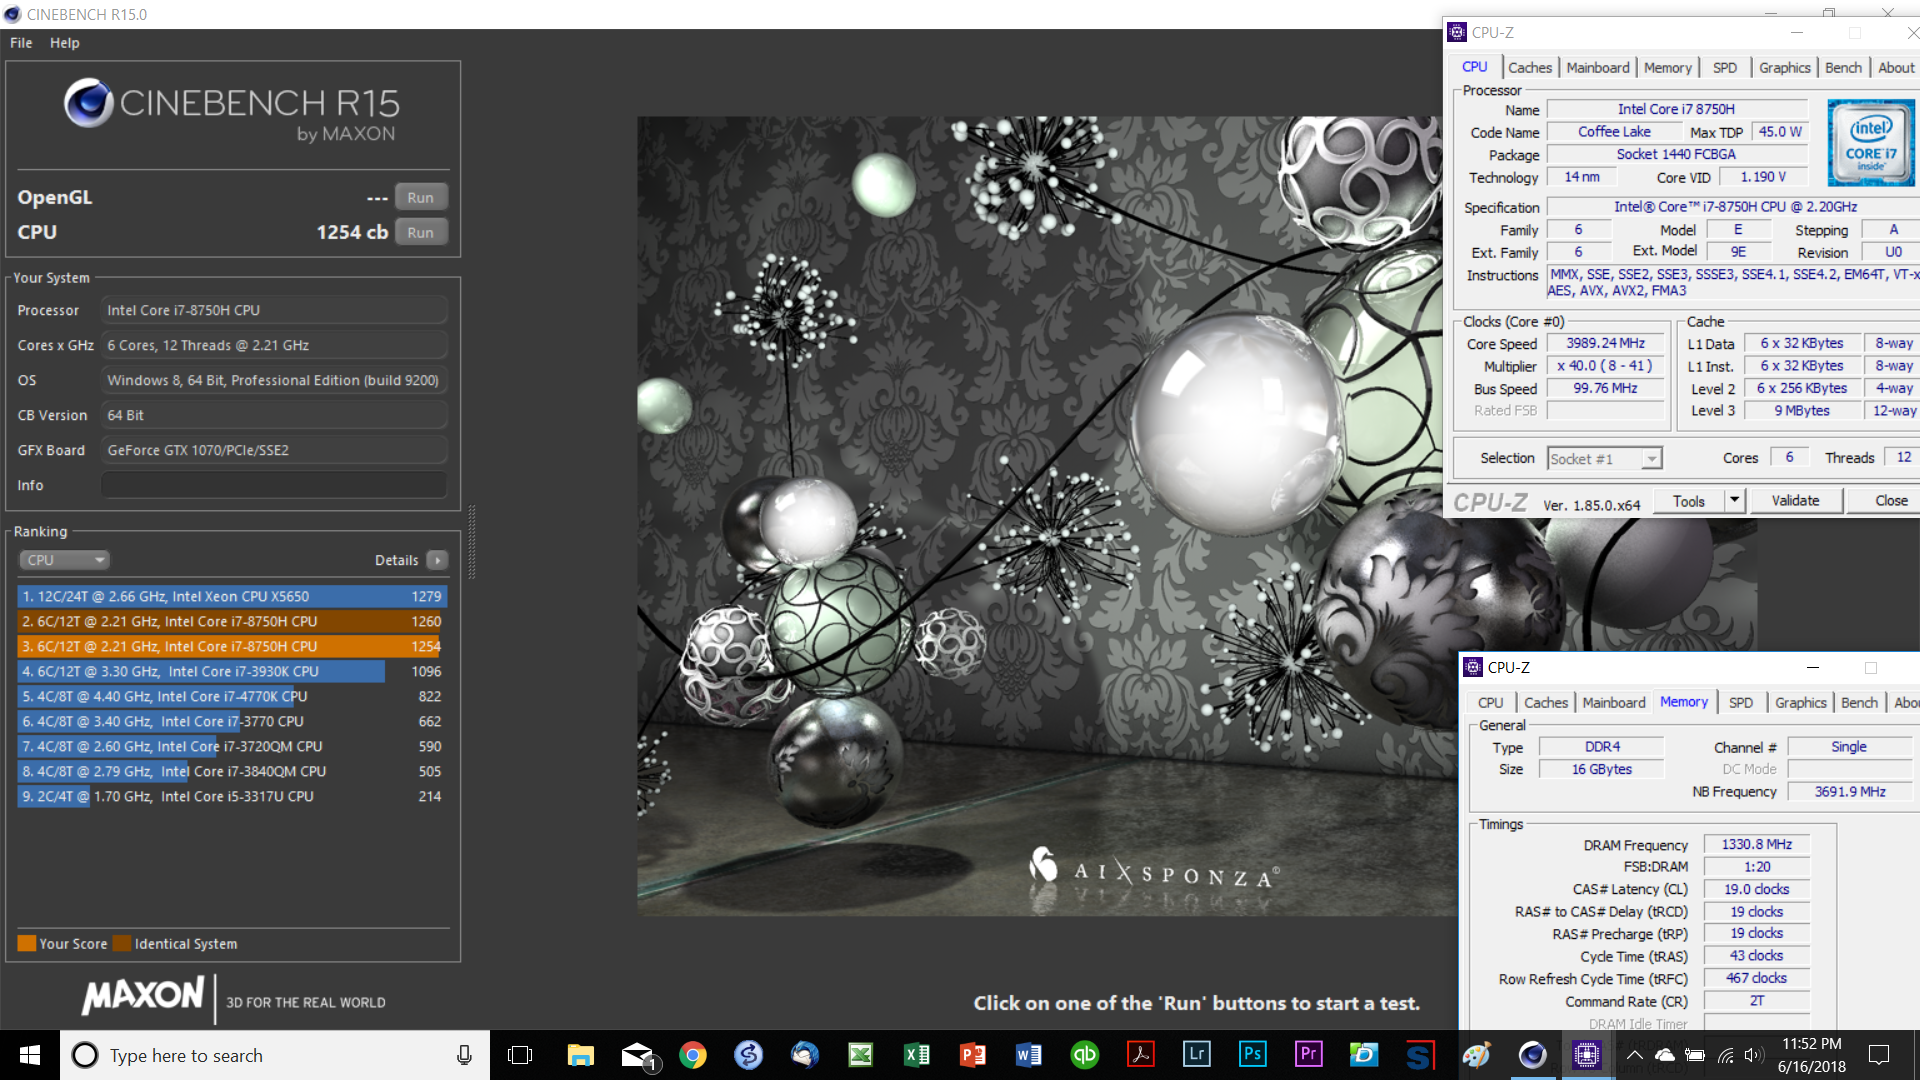Open File Explorer from the taskbar
Image resolution: width=1920 pixels, height=1080 pixels.
point(580,1055)
